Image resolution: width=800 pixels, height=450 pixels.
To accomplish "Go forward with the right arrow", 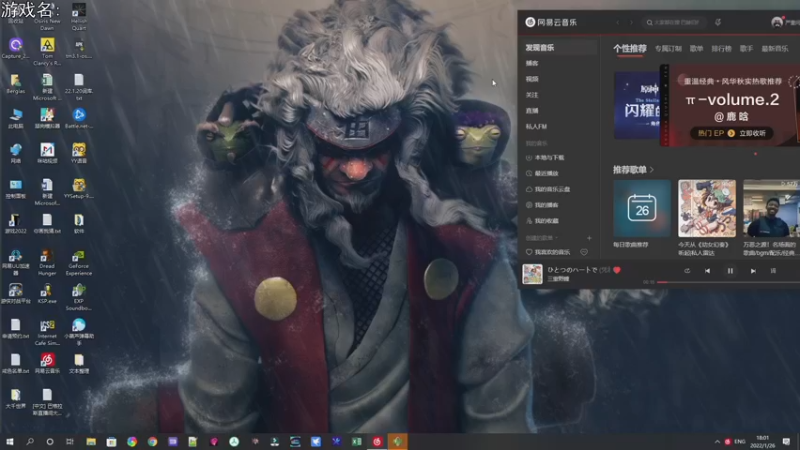I will tap(631, 22).
